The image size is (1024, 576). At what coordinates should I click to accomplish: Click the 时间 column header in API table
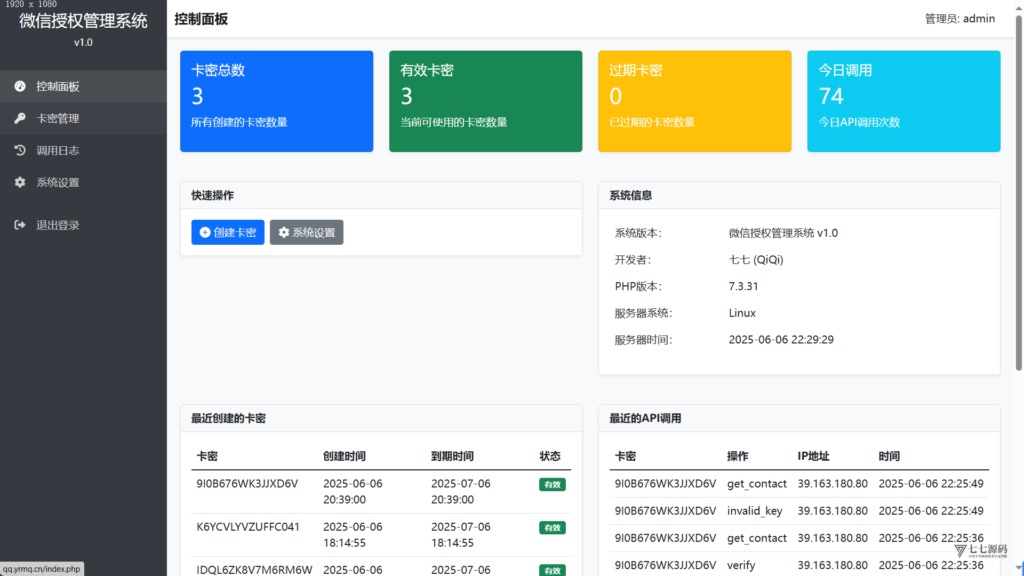pos(889,456)
